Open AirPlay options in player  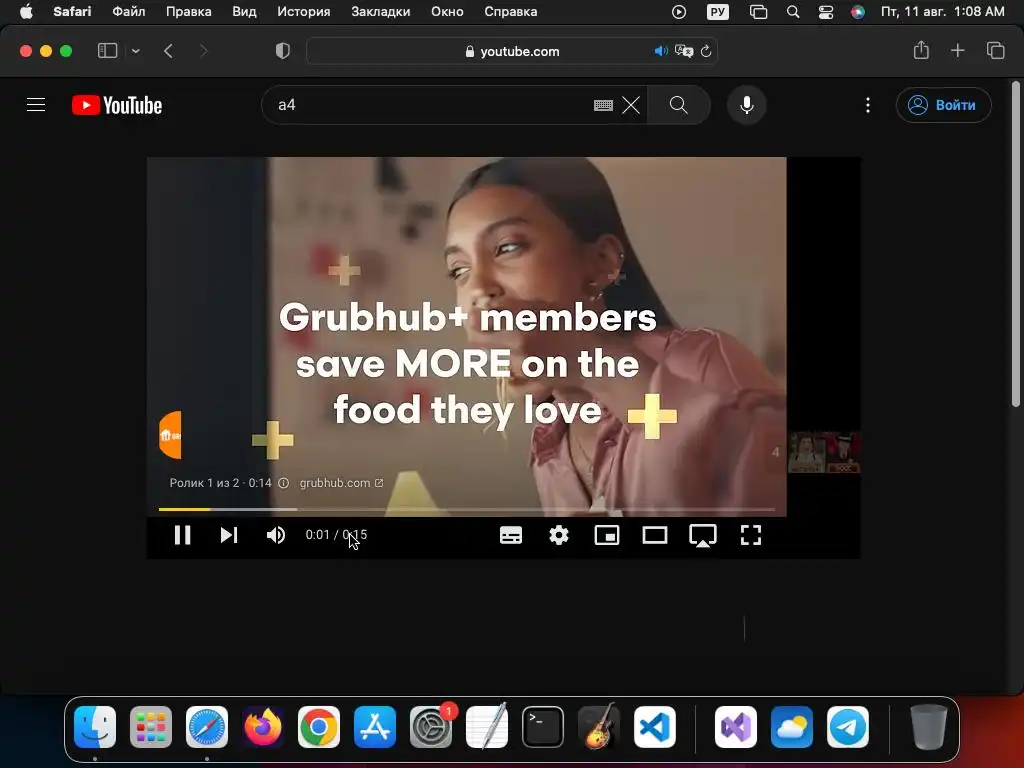pos(703,536)
